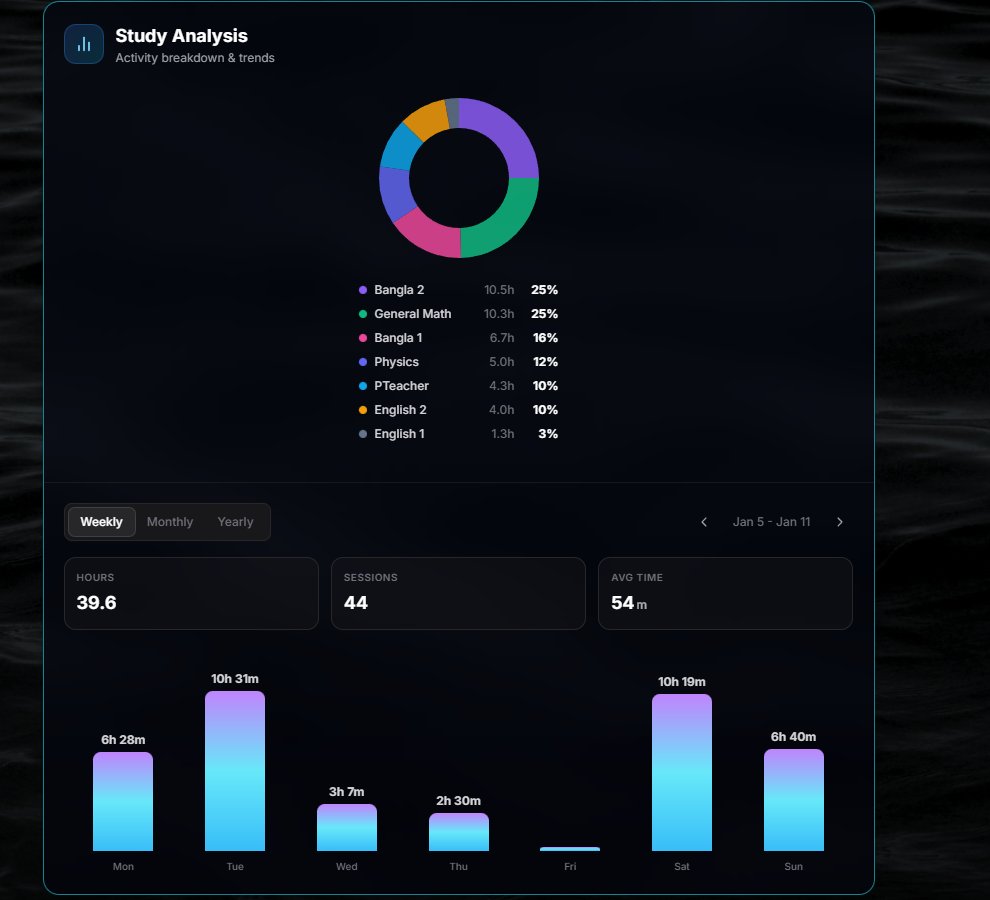Click the Tue axis label

click(x=235, y=867)
